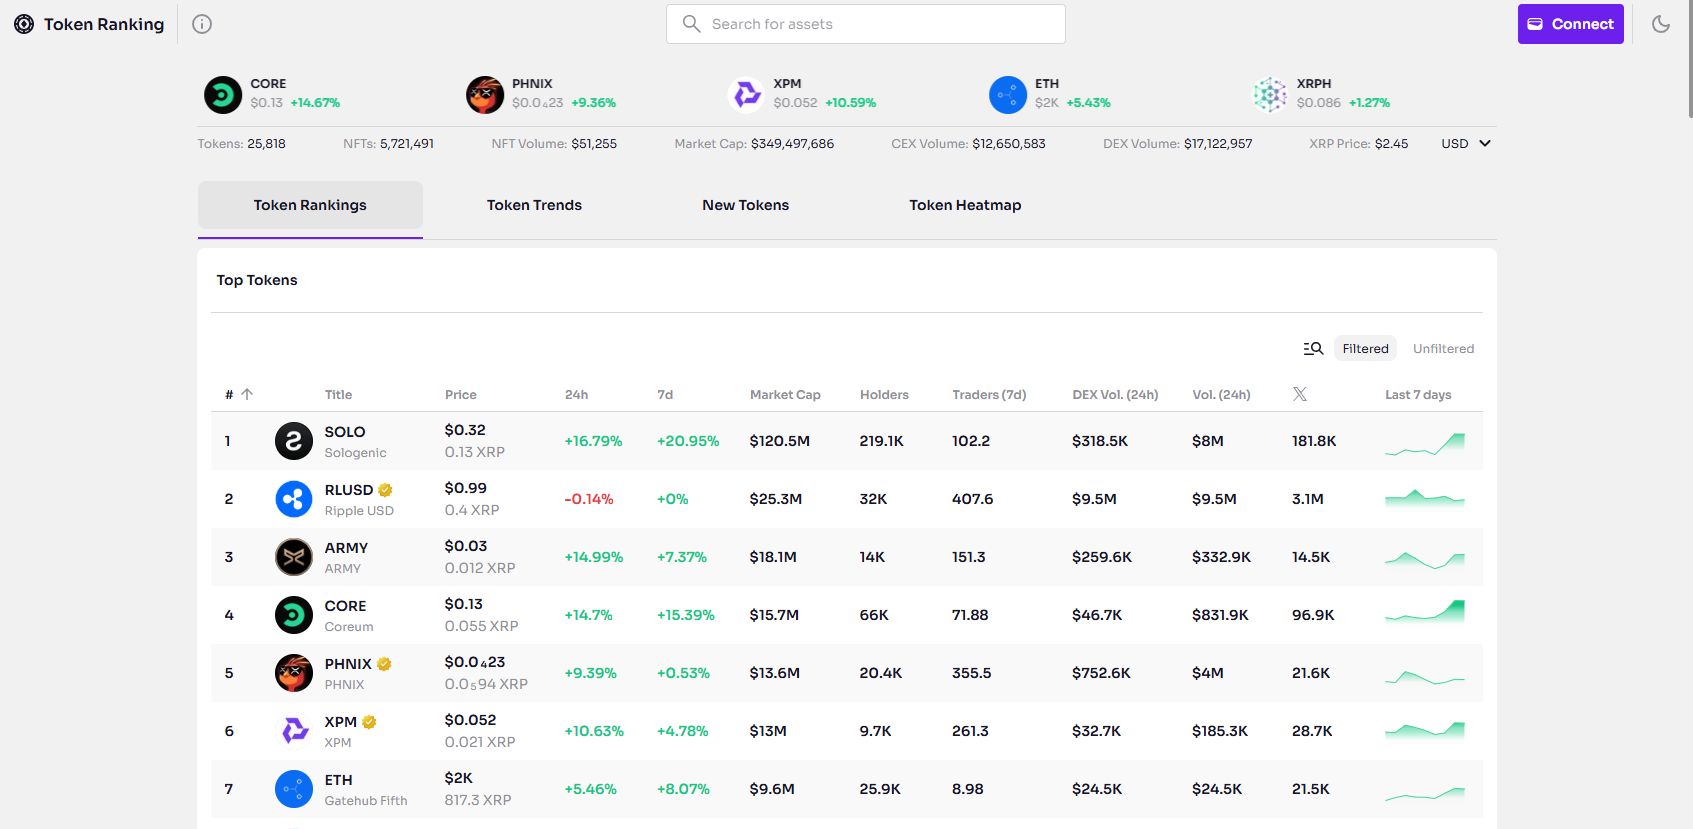View CORE last 7 days sparkline
Viewport: 1693px width, 829px height.
pyautogui.click(x=1425, y=611)
